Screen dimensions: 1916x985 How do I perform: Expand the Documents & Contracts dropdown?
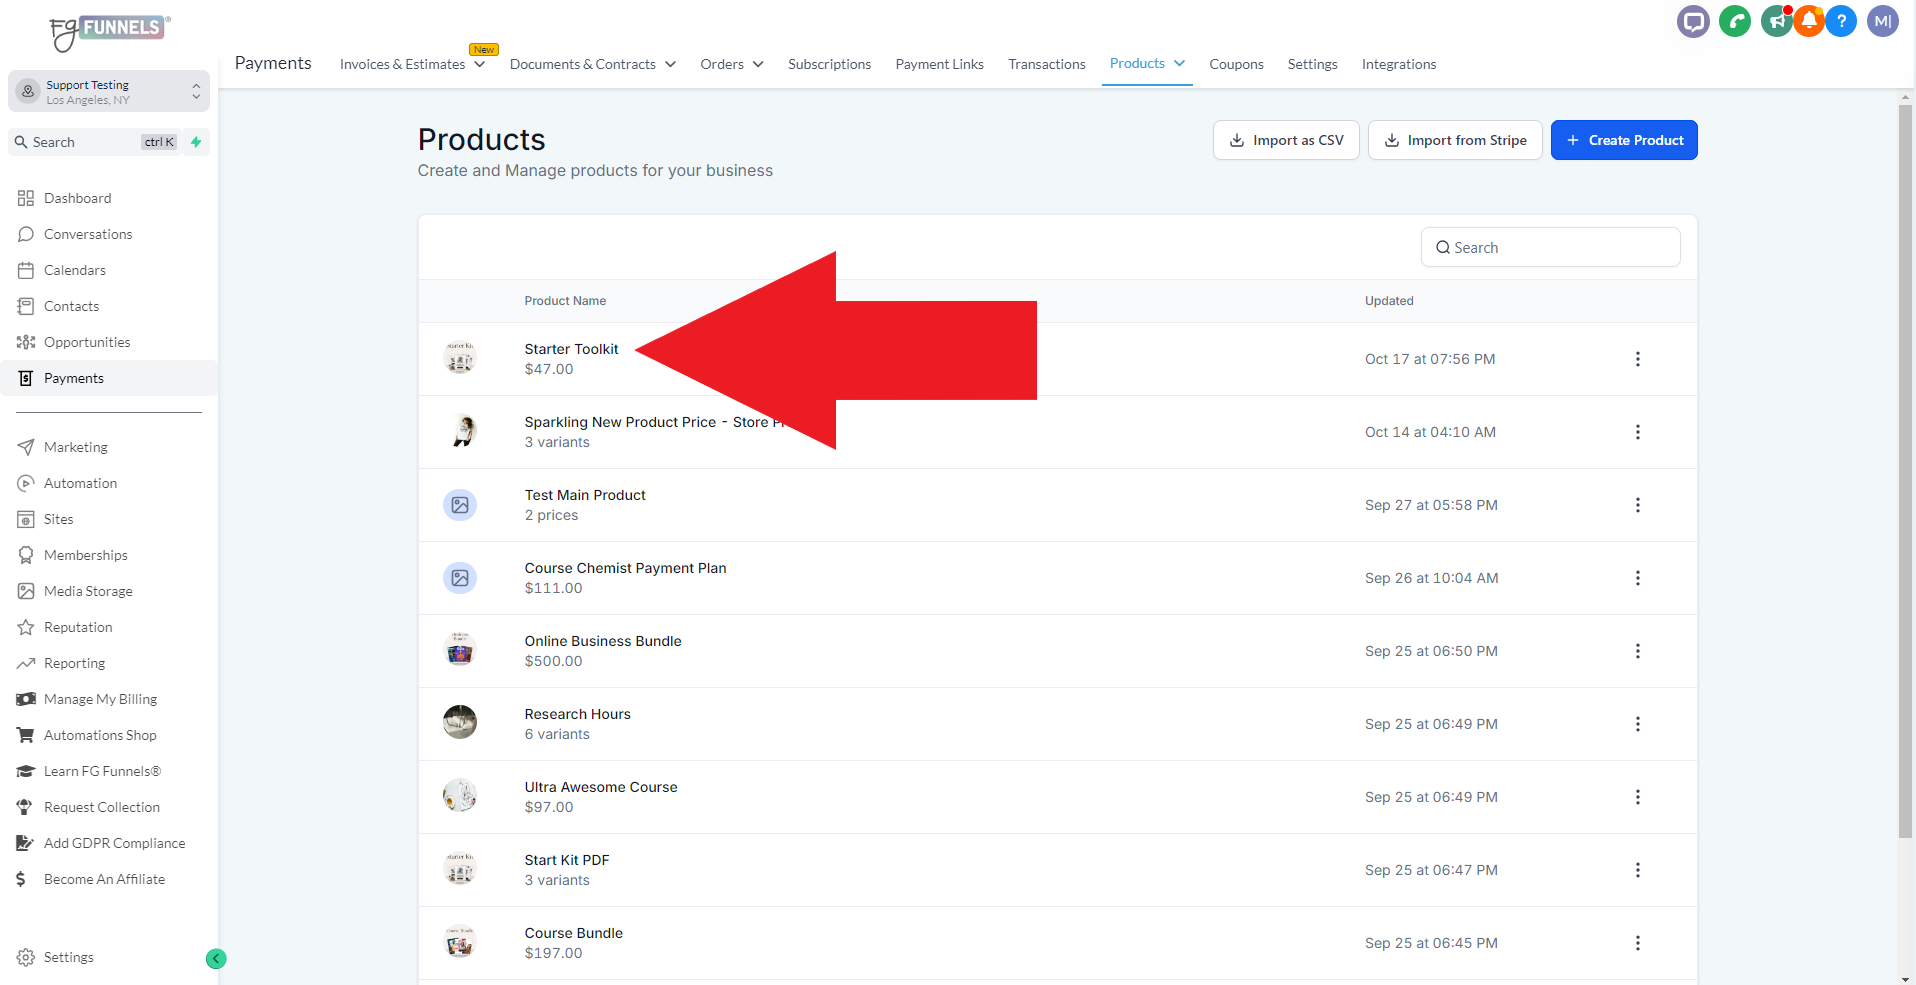[x=670, y=64]
